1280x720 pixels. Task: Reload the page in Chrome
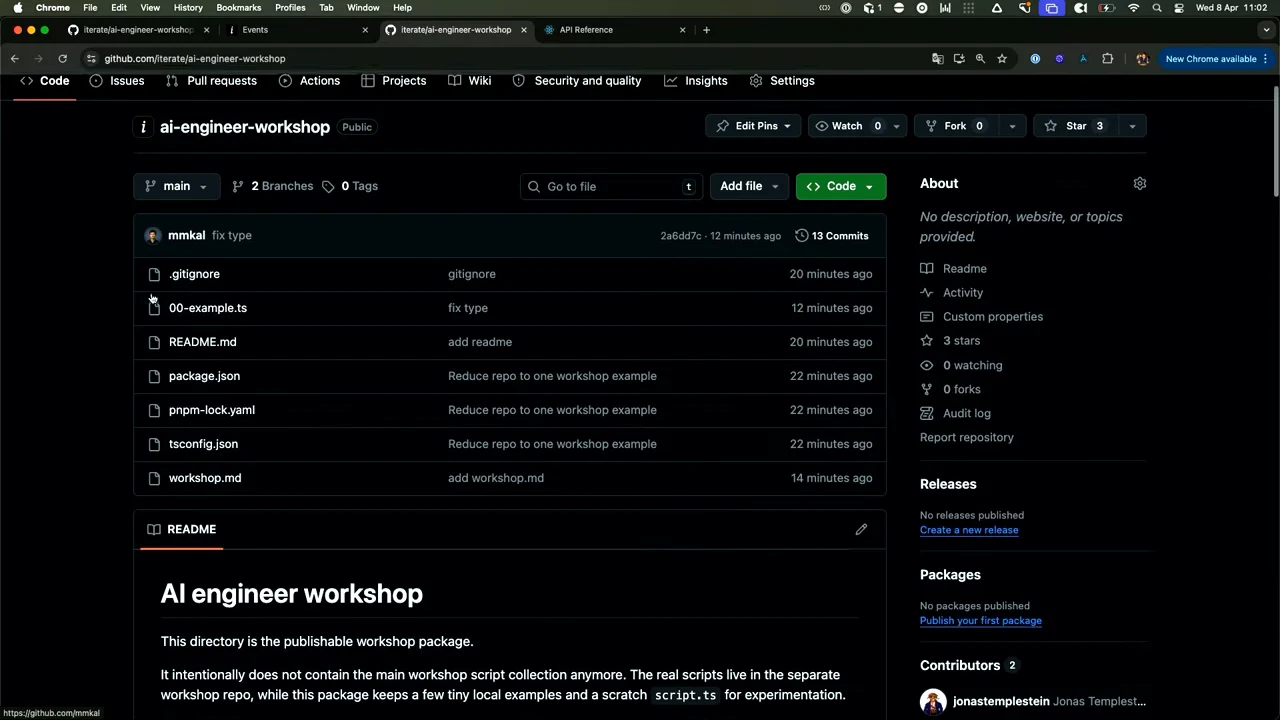click(x=62, y=59)
